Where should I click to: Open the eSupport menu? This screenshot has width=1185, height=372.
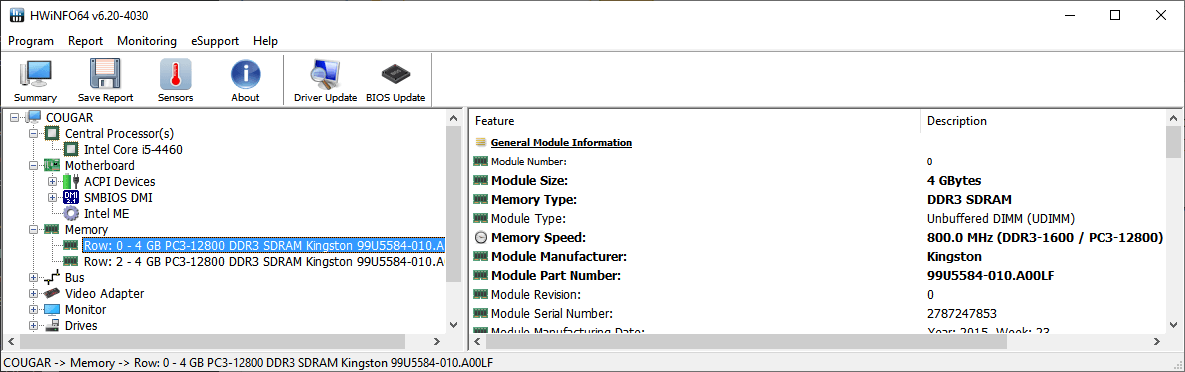[x=215, y=41]
